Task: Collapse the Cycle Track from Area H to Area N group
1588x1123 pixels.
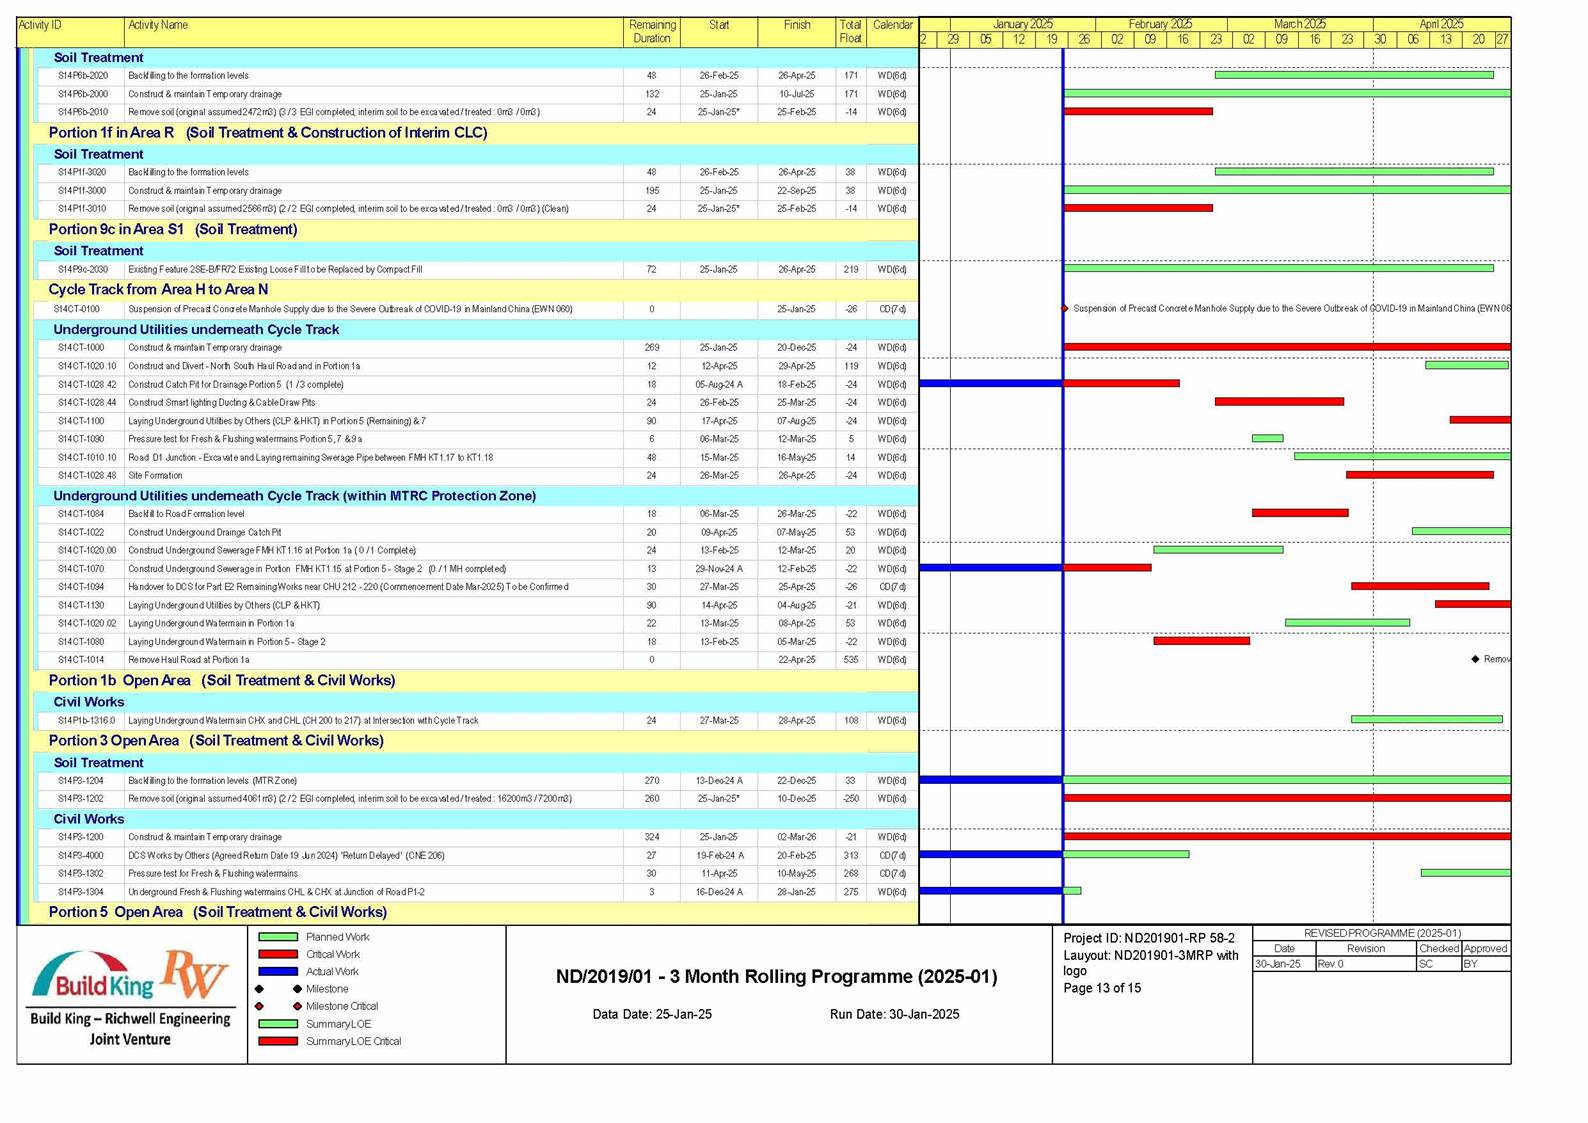Action: (x=158, y=290)
